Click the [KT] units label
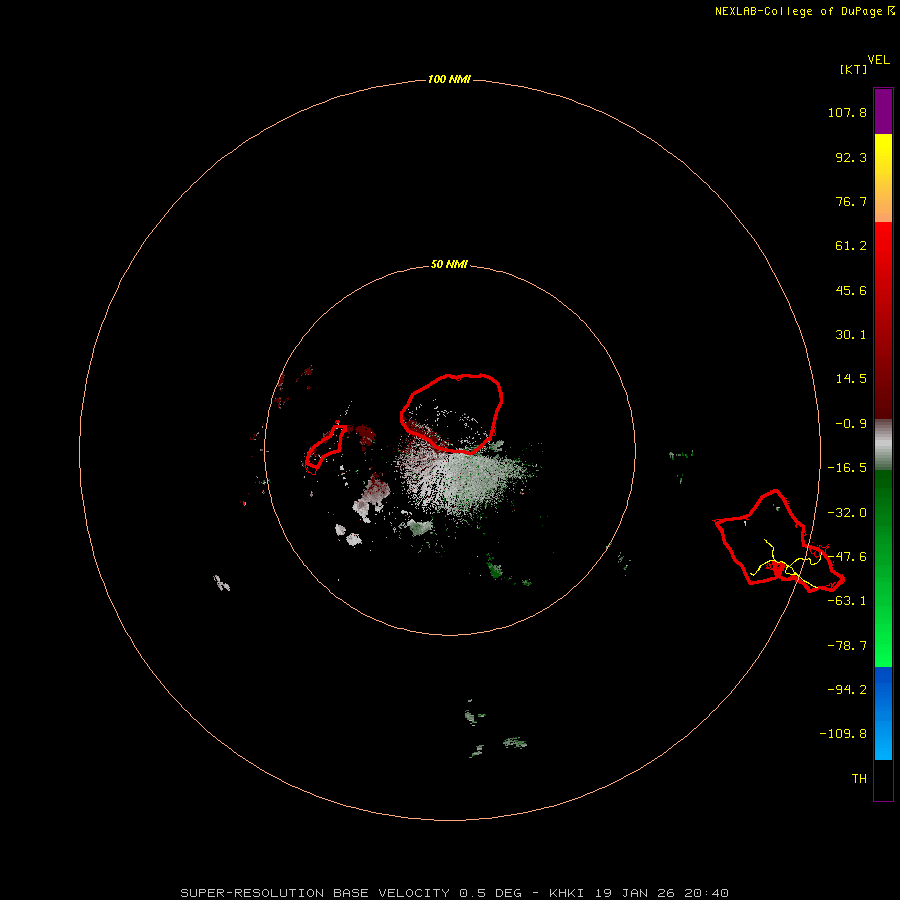900x900 pixels. 854,69
